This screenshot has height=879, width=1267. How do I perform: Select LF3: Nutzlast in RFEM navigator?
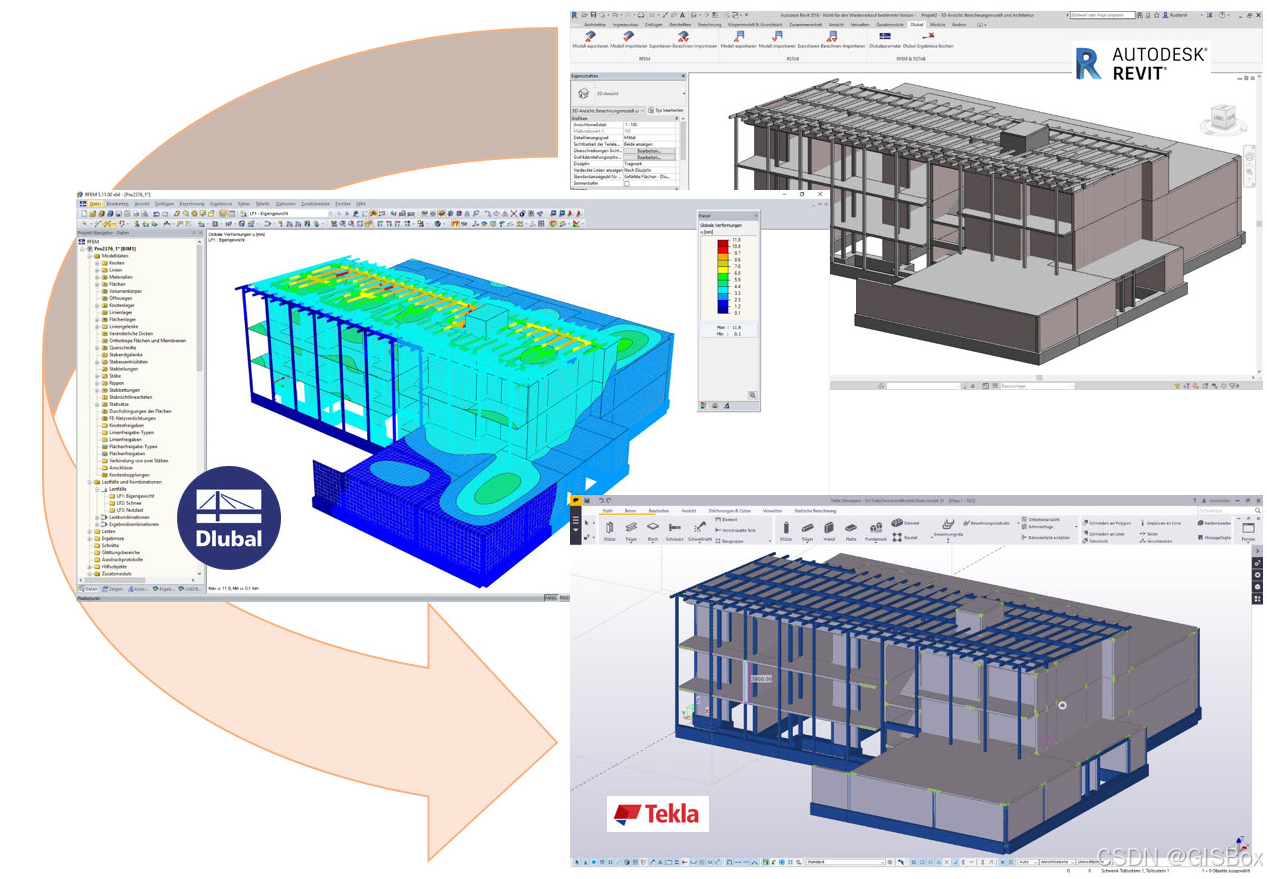[132, 510]
